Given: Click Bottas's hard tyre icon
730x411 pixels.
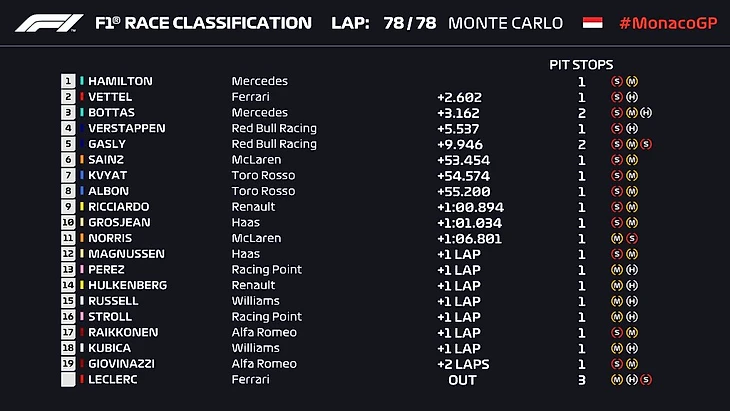Looking at the screenshot, I should [x=646, y=113].
